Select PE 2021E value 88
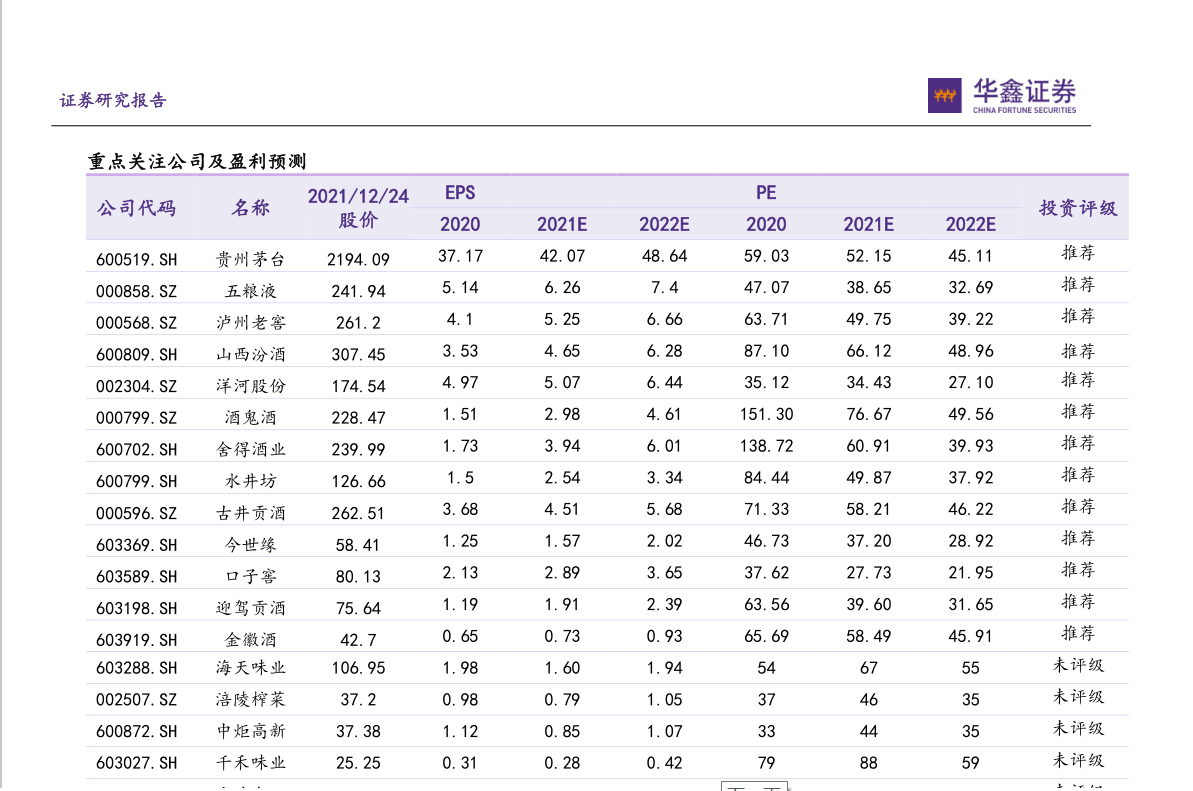This screenshot has width=1193, height=791. (868, 763)
